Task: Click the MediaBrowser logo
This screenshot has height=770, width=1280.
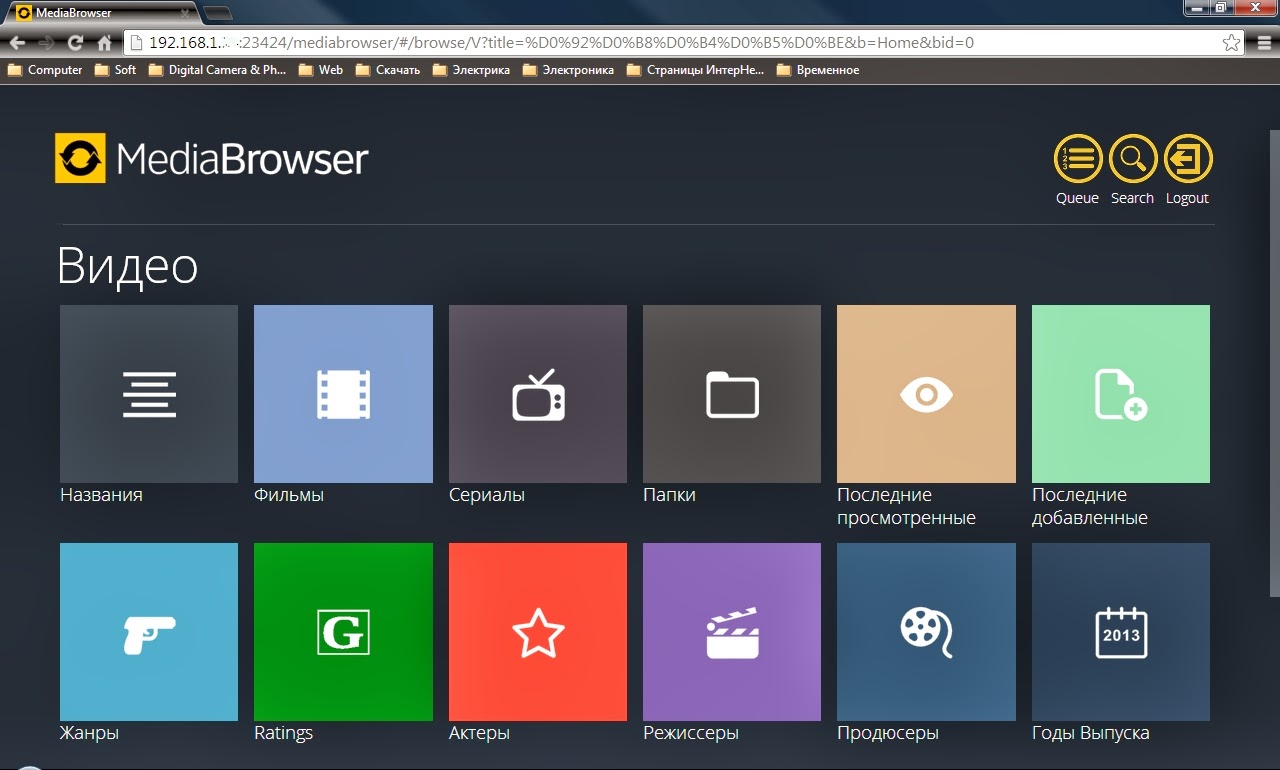Action: coord(211,158)
